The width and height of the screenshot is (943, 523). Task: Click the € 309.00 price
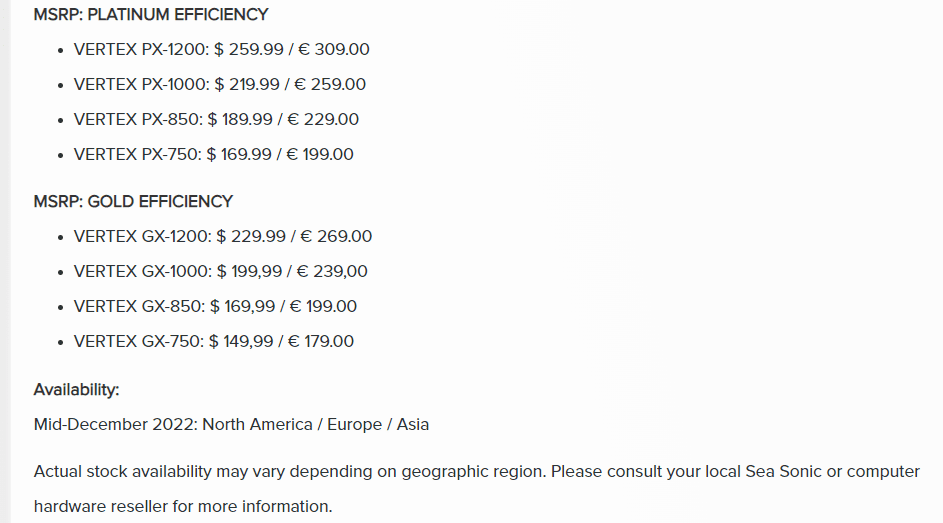coord(334,49)
